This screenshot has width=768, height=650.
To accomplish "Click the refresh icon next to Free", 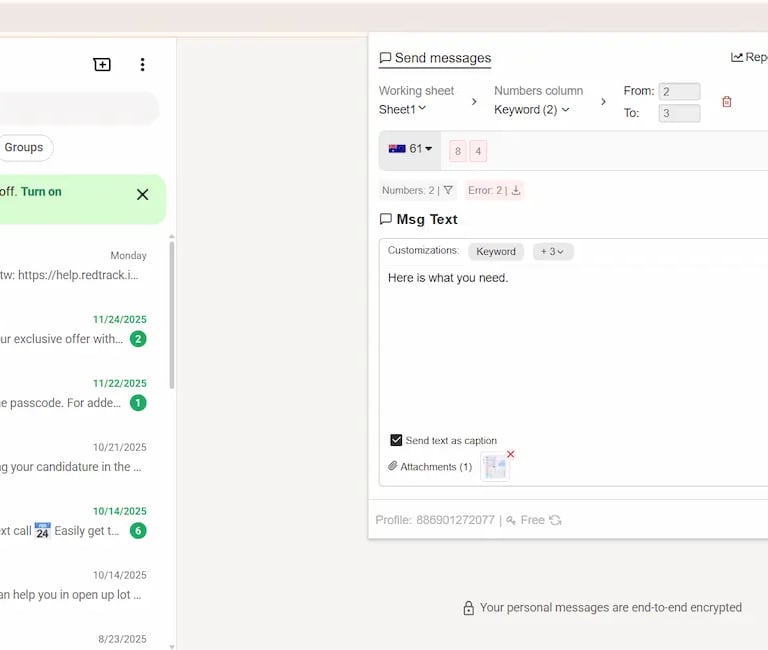I will pos(555,520).
